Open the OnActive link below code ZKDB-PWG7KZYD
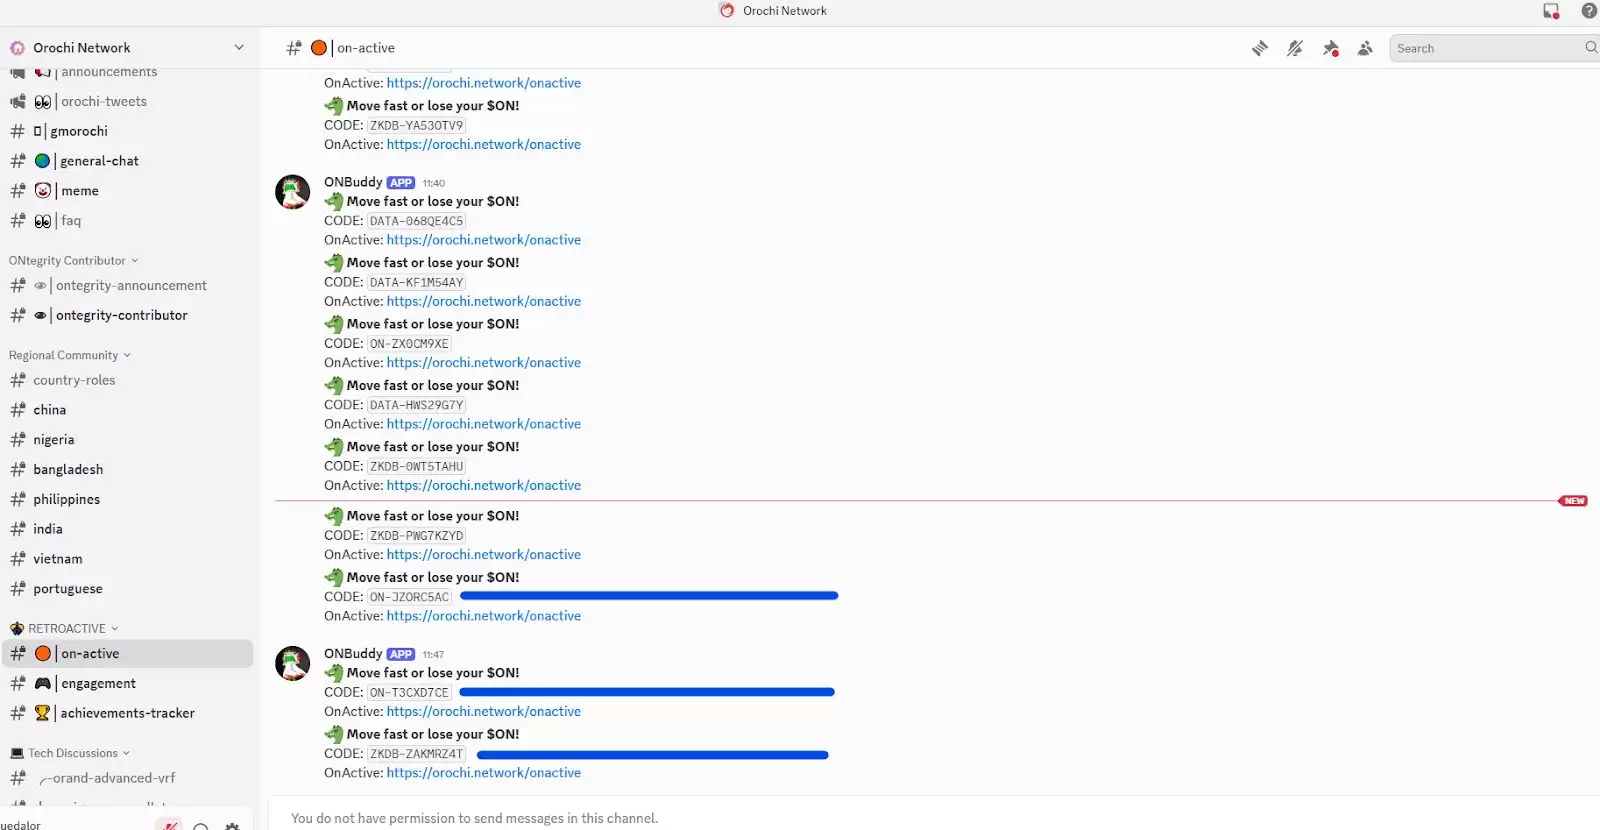This screenshot has width=1600, height=830. tap(483, 555)
